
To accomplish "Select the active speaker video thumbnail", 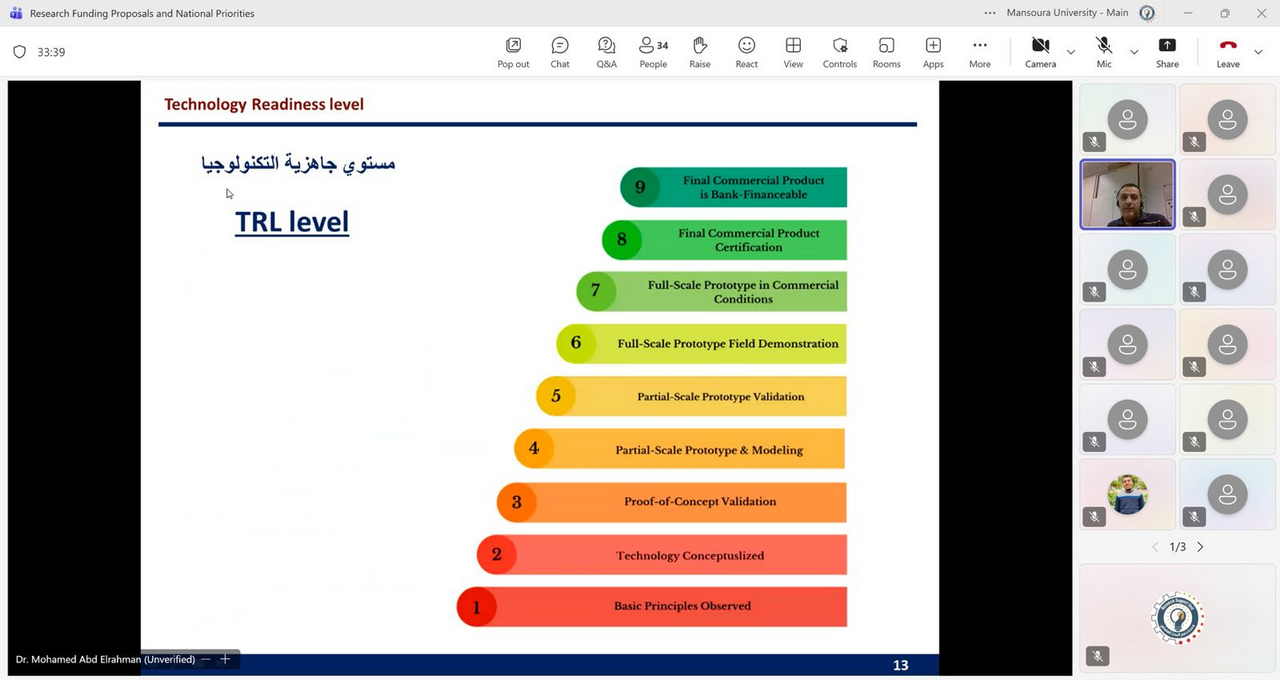I will tap(1127, 194).
